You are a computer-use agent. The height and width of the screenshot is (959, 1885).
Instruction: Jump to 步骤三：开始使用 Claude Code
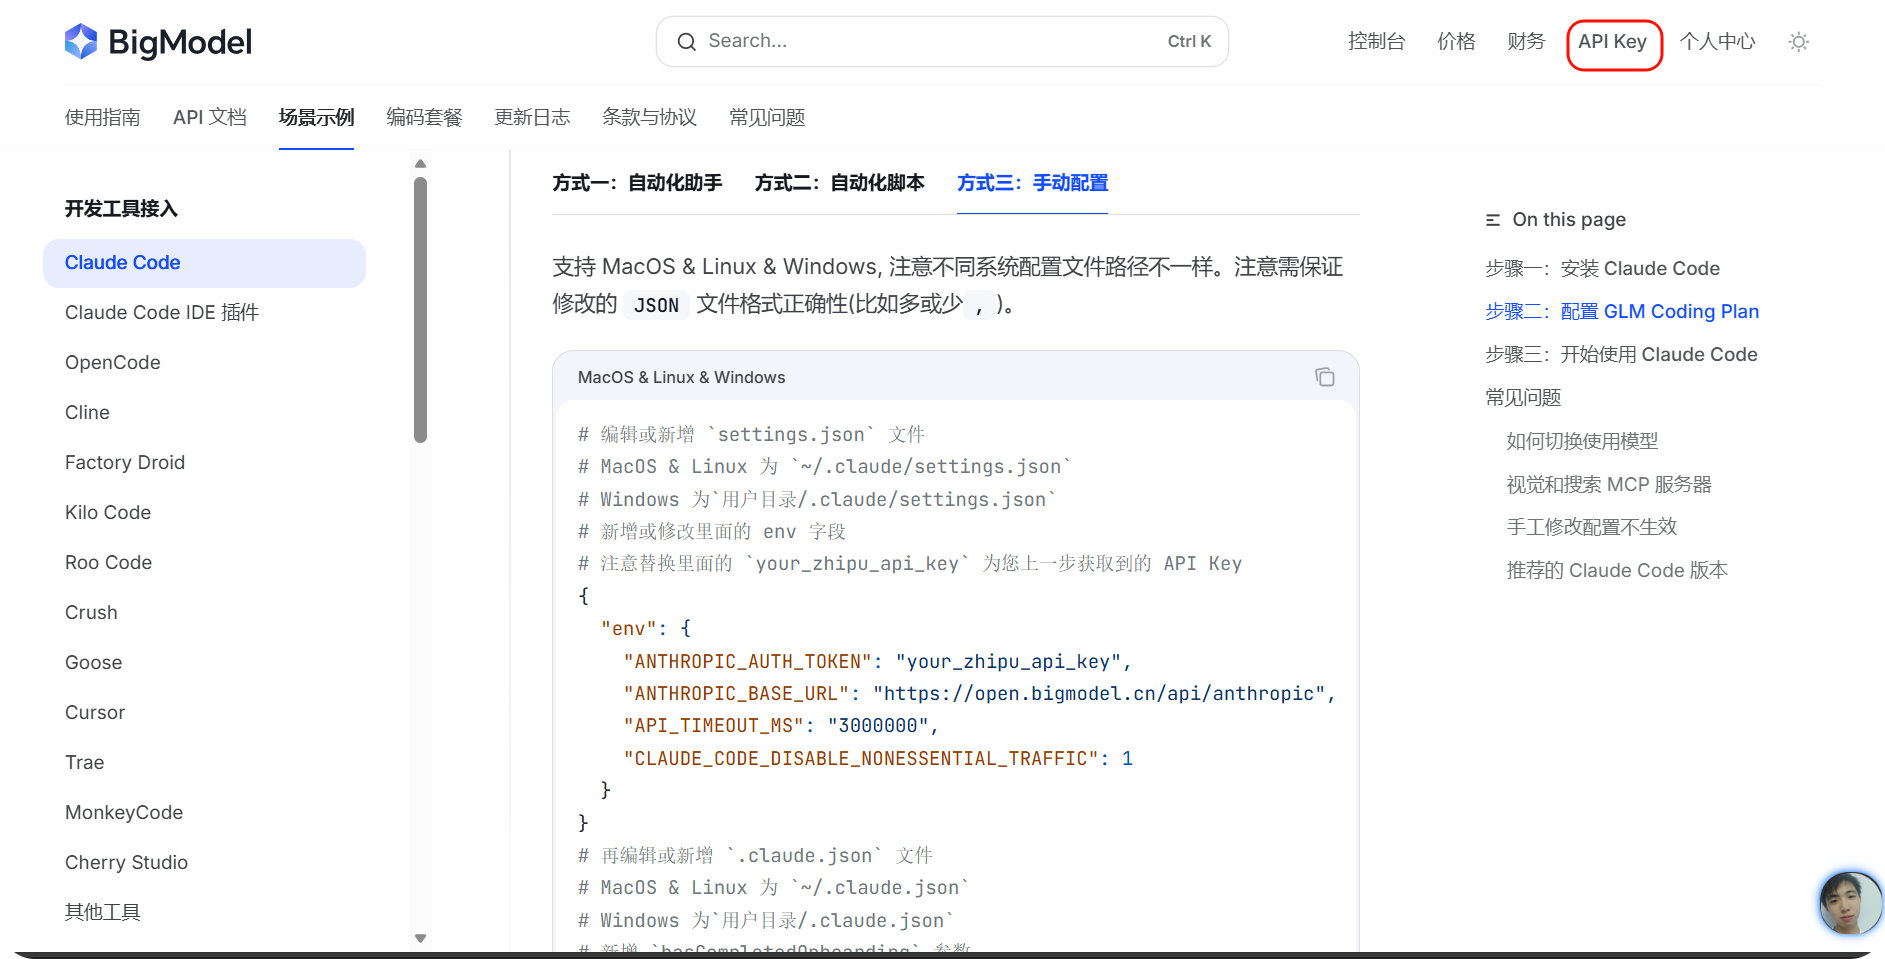1621,355
